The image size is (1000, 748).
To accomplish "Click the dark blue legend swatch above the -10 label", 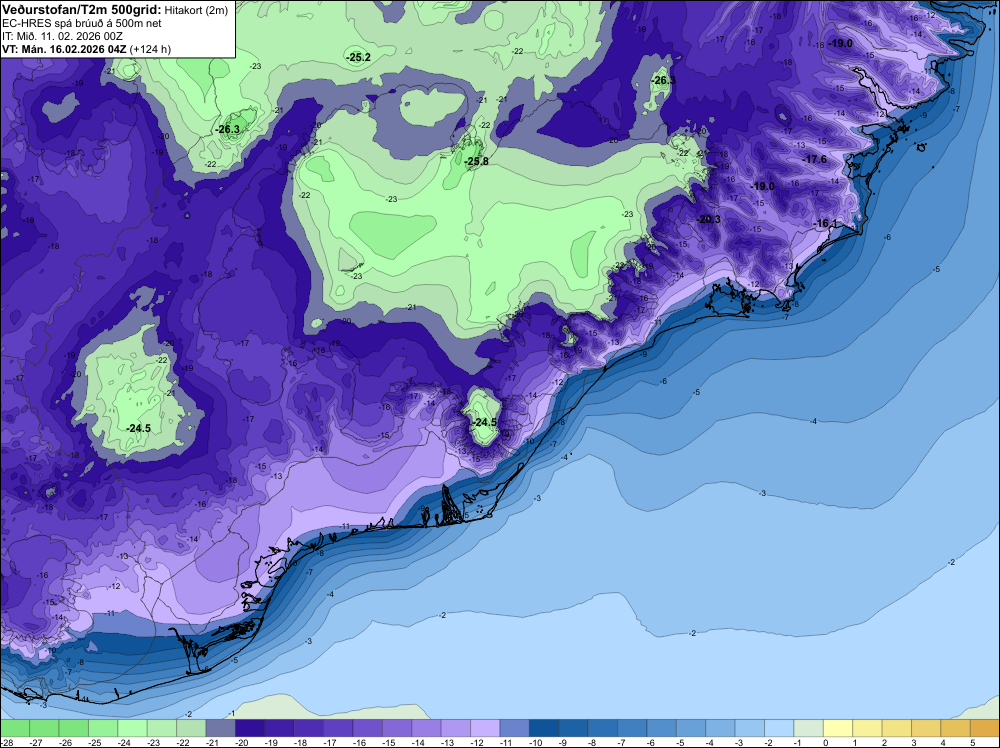I will click(x=544, y=728).
